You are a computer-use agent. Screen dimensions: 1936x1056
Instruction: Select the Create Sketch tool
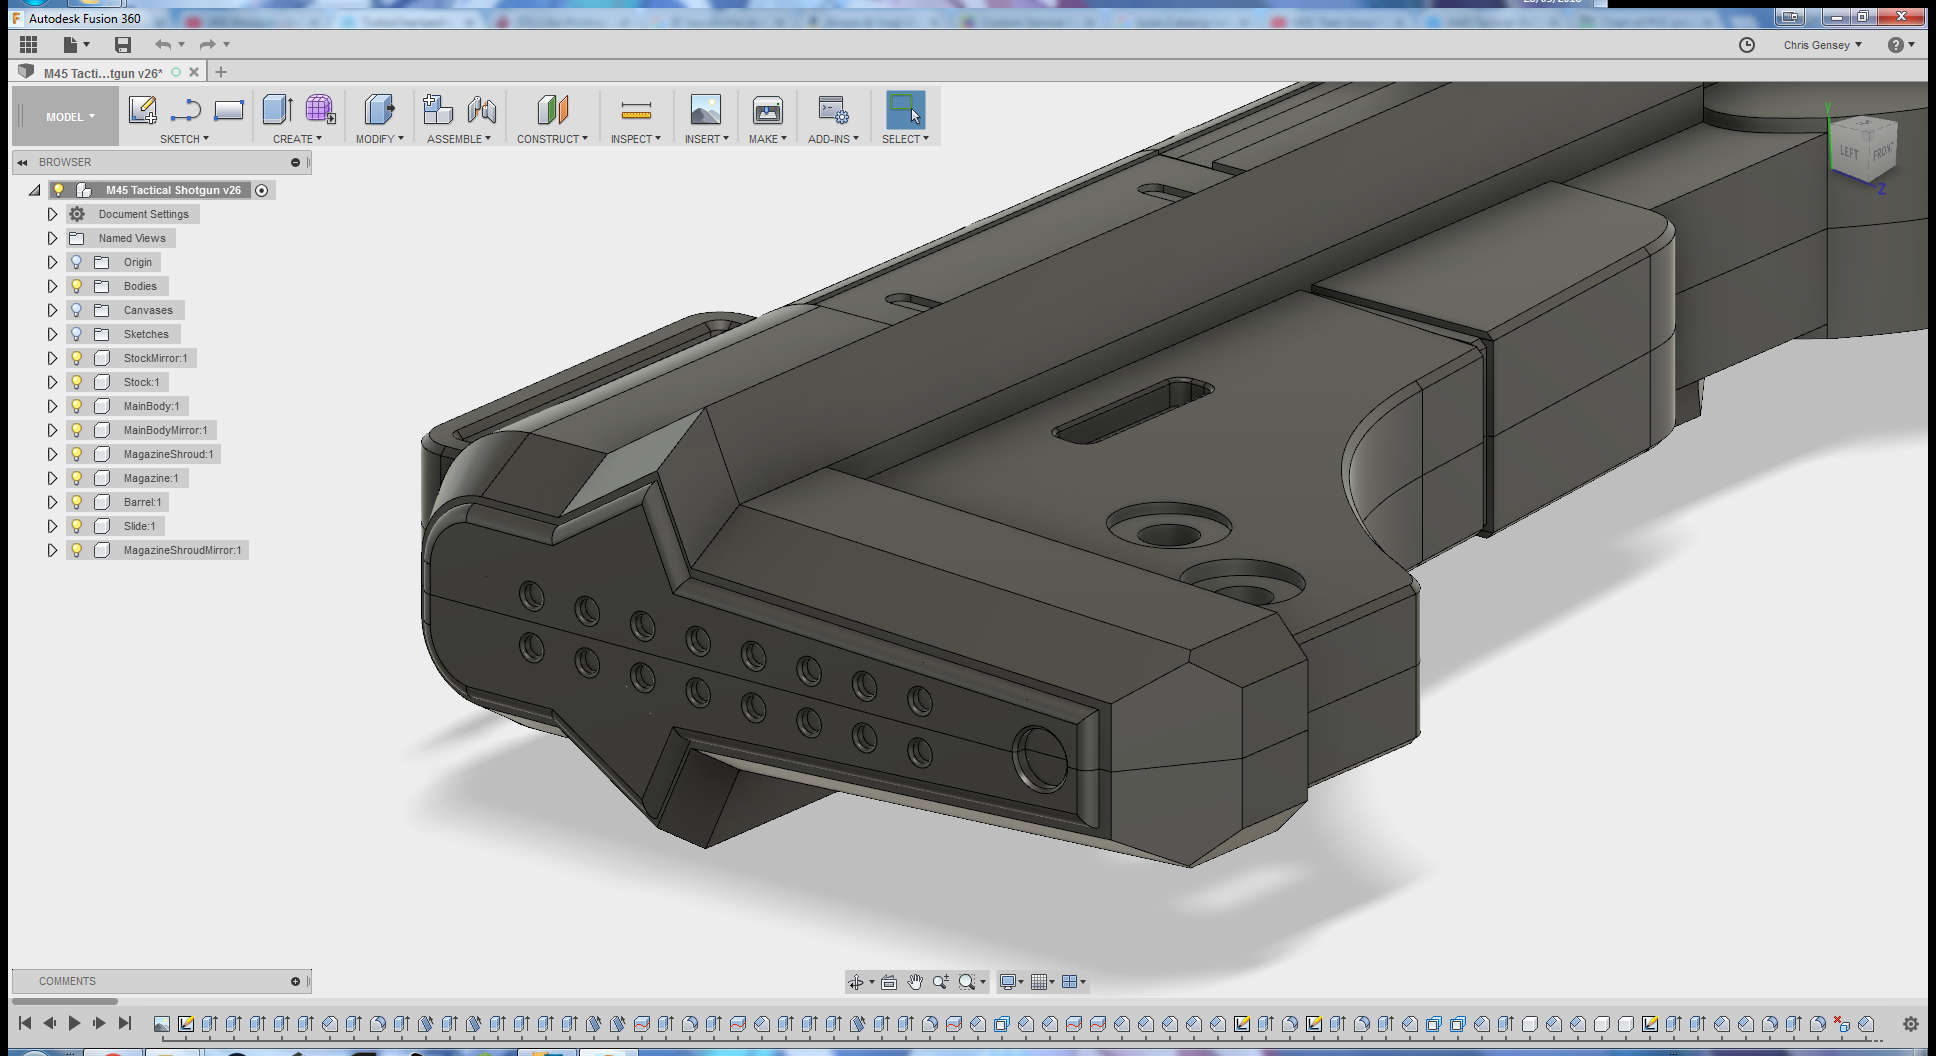143,110
